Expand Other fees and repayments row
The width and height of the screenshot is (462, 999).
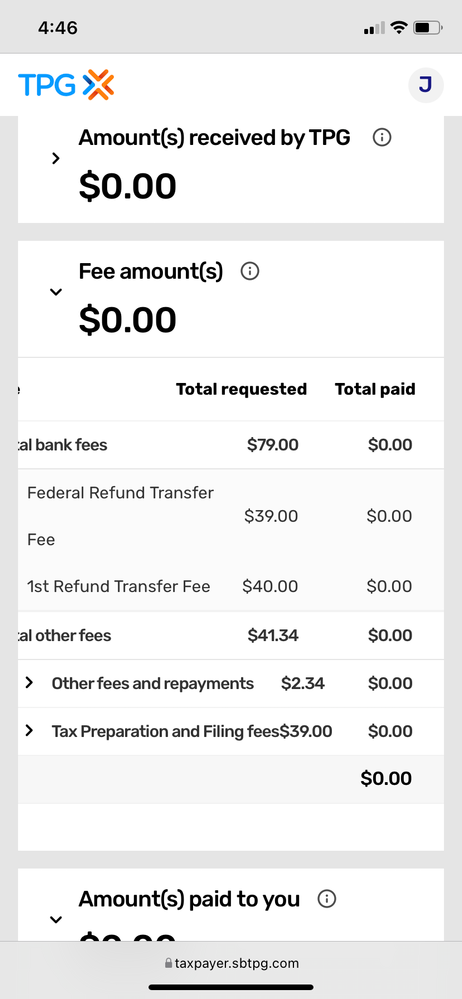click(29, 683)
